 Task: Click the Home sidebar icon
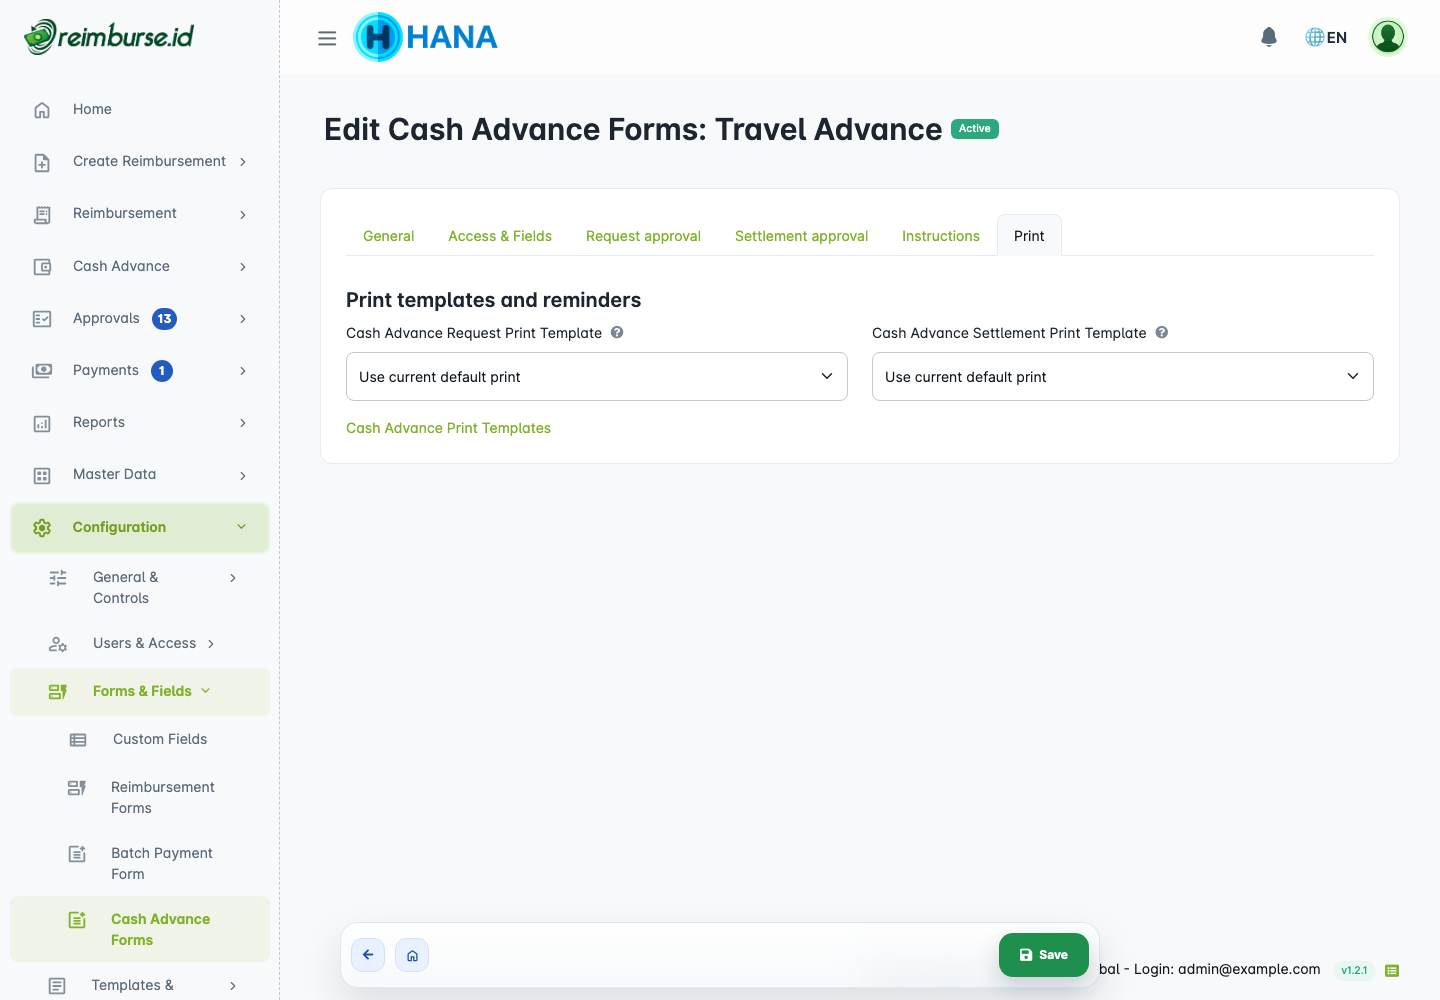tap(42, 110)
